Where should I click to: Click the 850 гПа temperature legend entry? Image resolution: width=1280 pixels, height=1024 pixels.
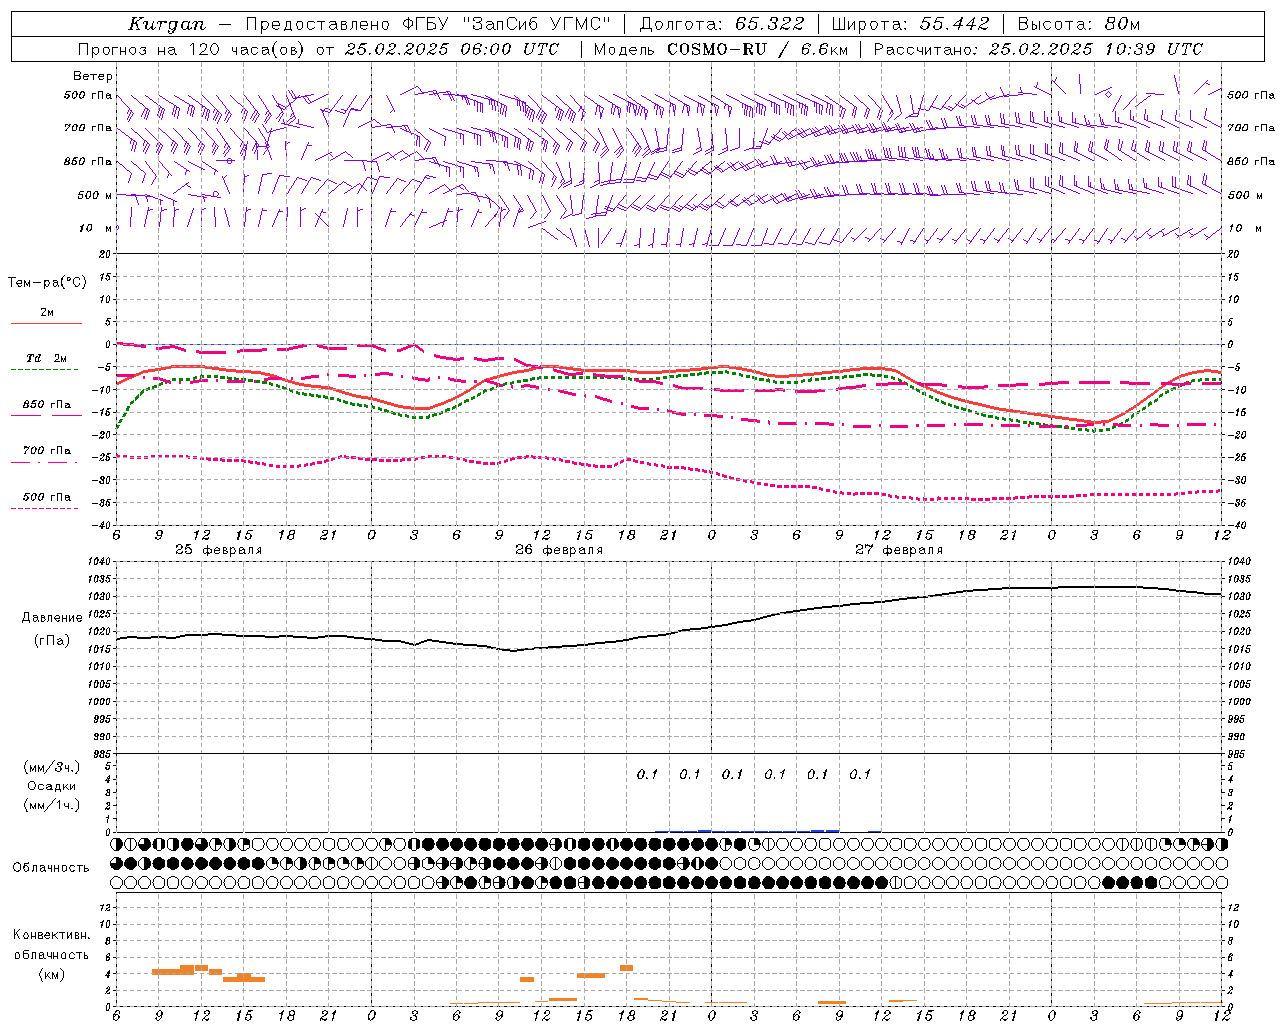(47, 405)
